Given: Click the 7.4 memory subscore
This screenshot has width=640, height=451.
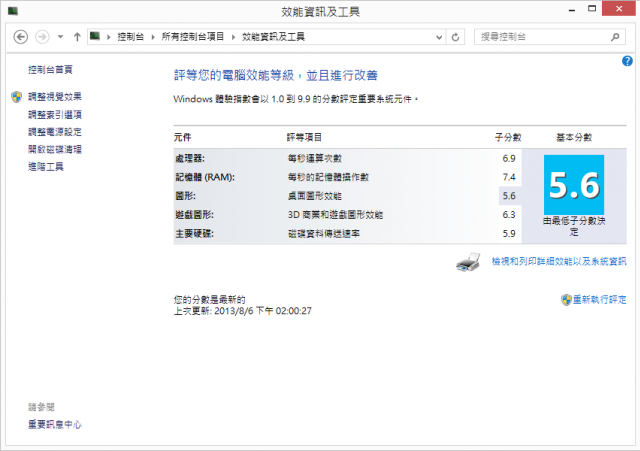Looking at the screenshot, I should (x=509, y=177).
